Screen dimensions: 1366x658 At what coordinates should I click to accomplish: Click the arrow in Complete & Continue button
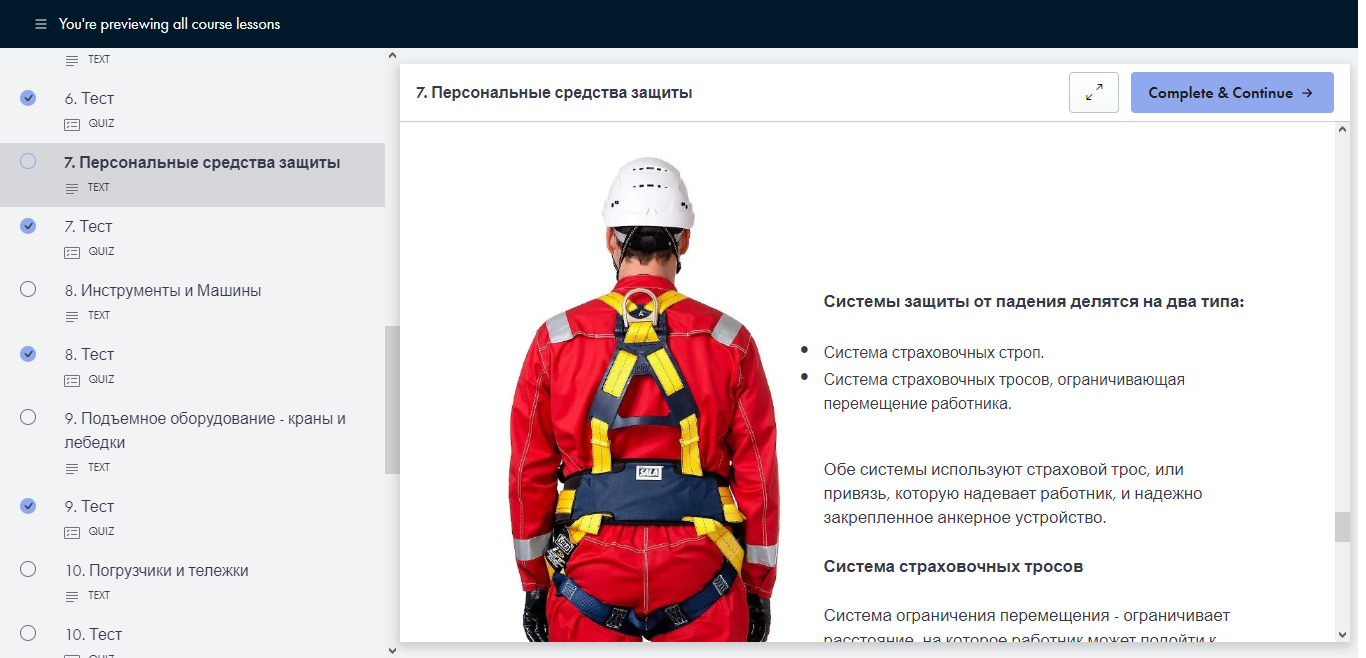(x=1307, y=93)
